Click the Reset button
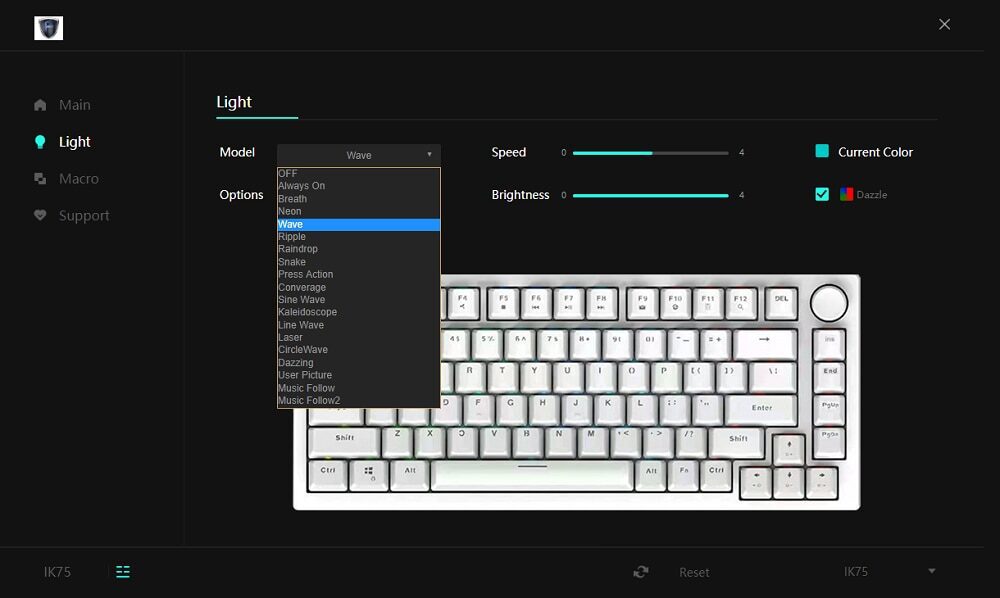This screenshot has width=1000, height=598. tap(693, 572)
